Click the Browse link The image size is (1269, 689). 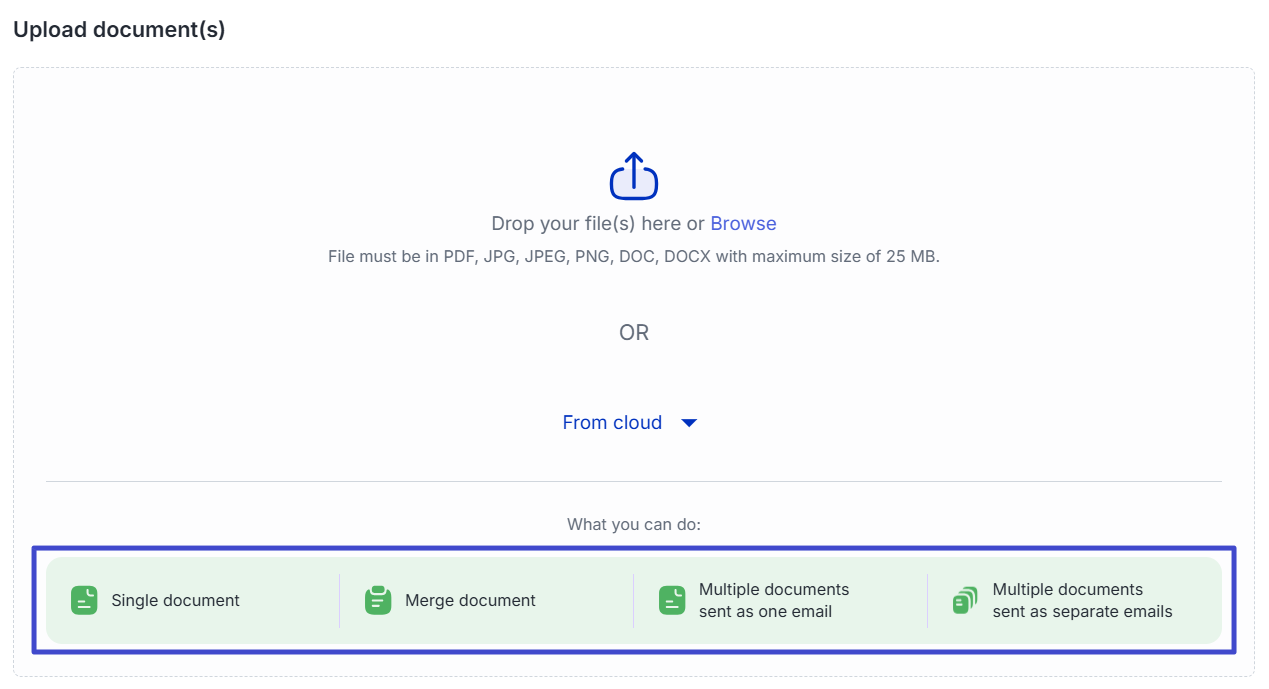[743, 223]
